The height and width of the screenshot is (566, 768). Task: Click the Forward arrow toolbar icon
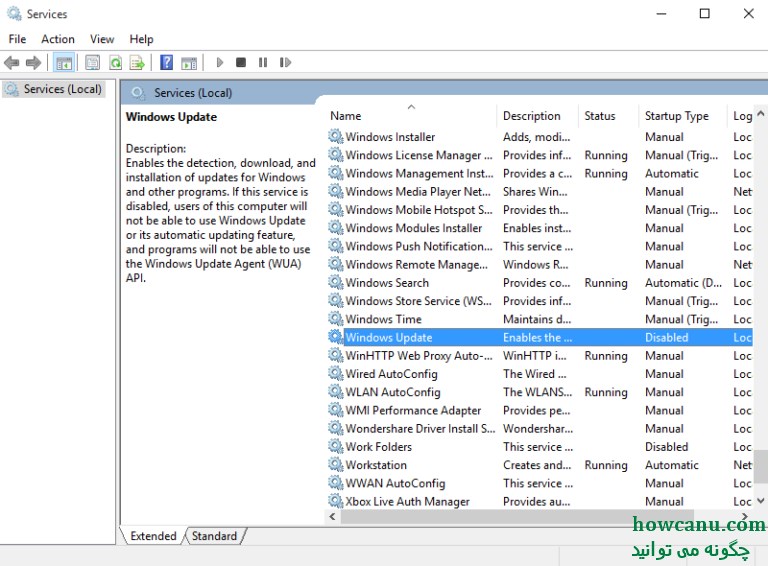pos(33,63)
